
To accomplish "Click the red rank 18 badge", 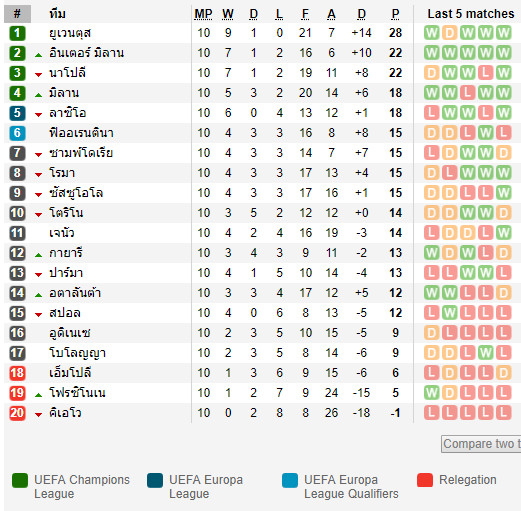I will pos(17,373).
